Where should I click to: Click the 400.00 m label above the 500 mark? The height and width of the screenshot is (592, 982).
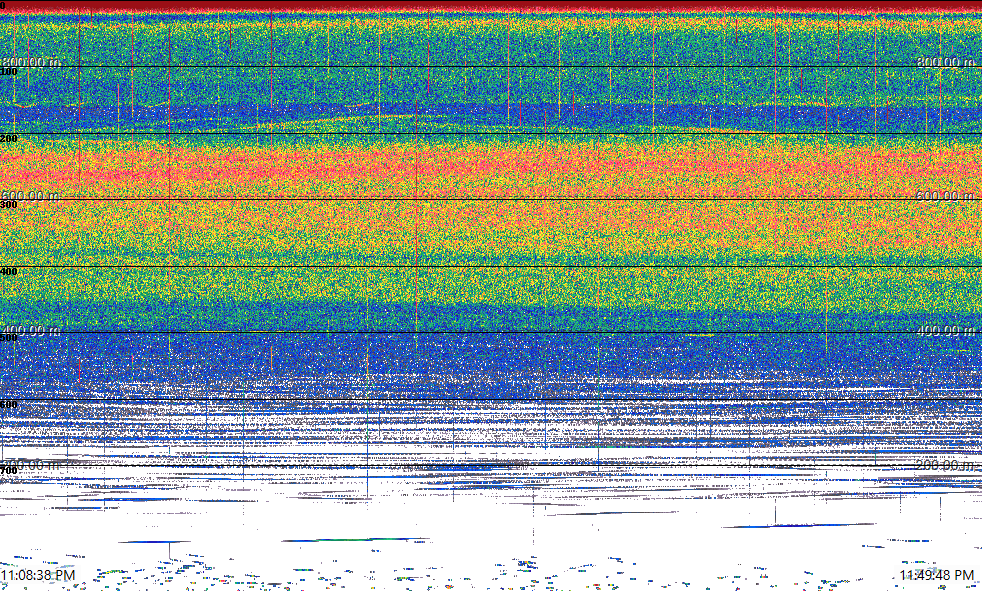(x=31, y=330)
